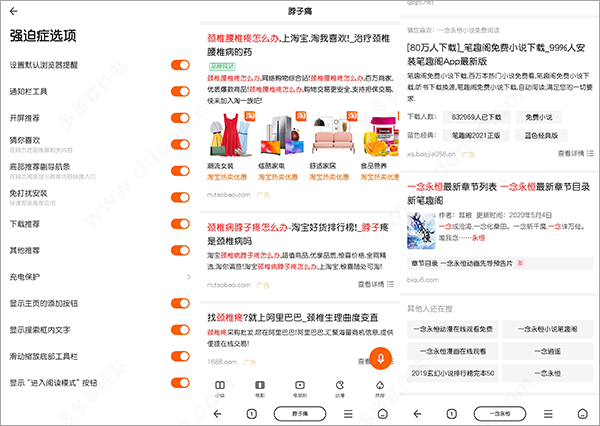600x426 pixels.
Task: Click the biqu6.com source link
Action: [423, 280]
